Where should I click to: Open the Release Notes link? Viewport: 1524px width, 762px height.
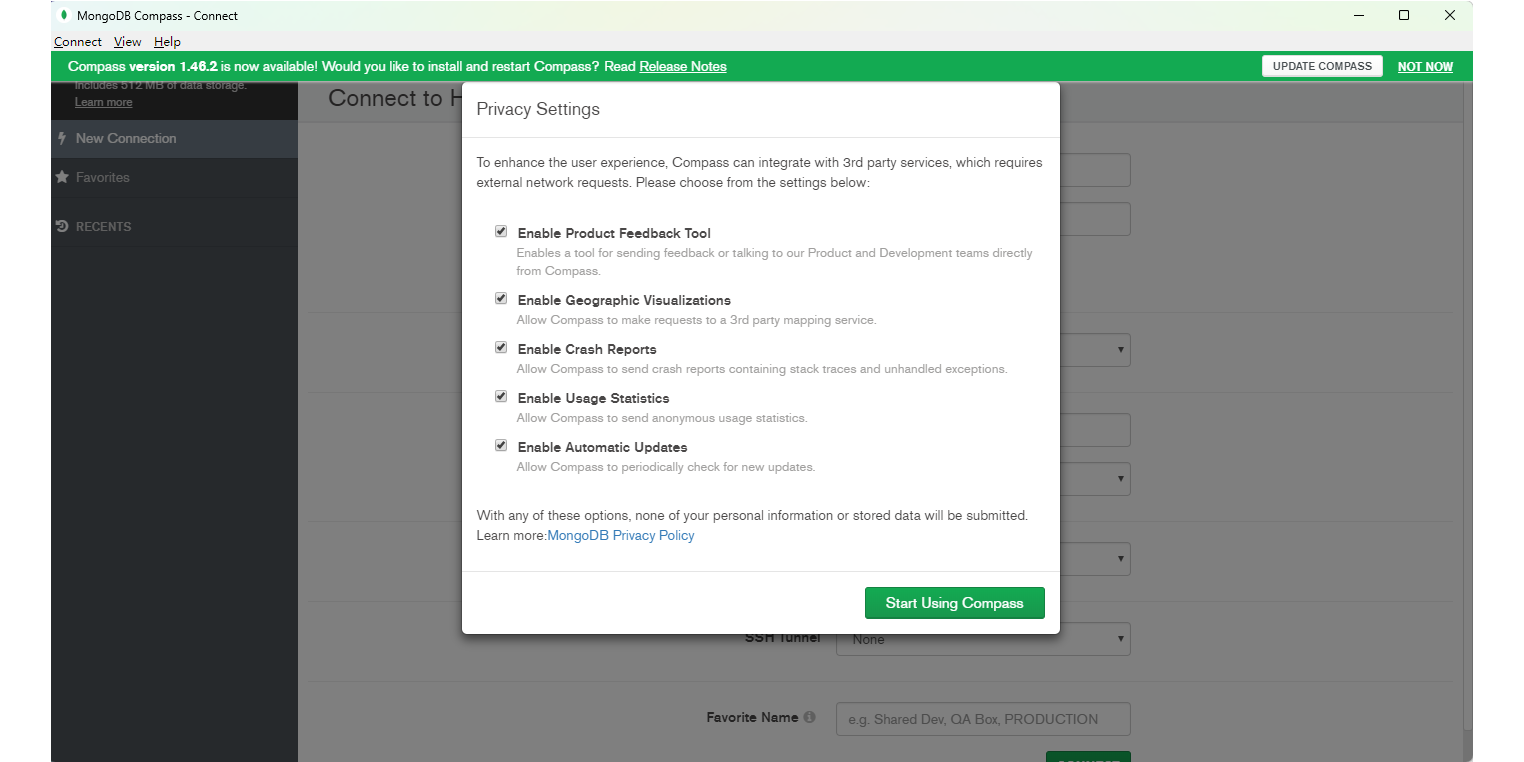click(x=682, y=67)
